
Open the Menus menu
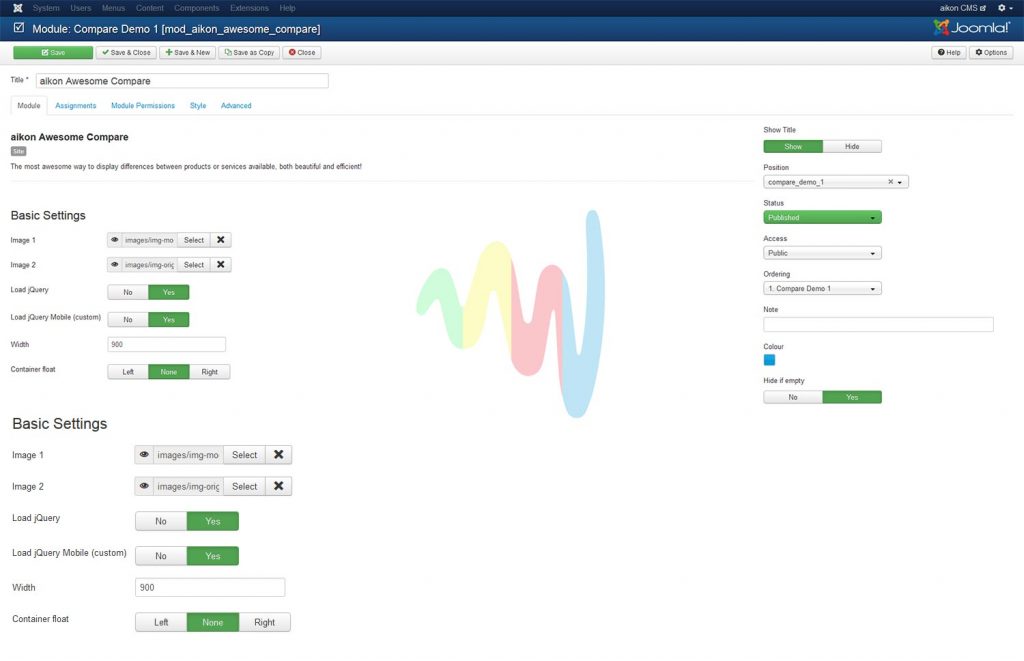(x=114, y=8)
